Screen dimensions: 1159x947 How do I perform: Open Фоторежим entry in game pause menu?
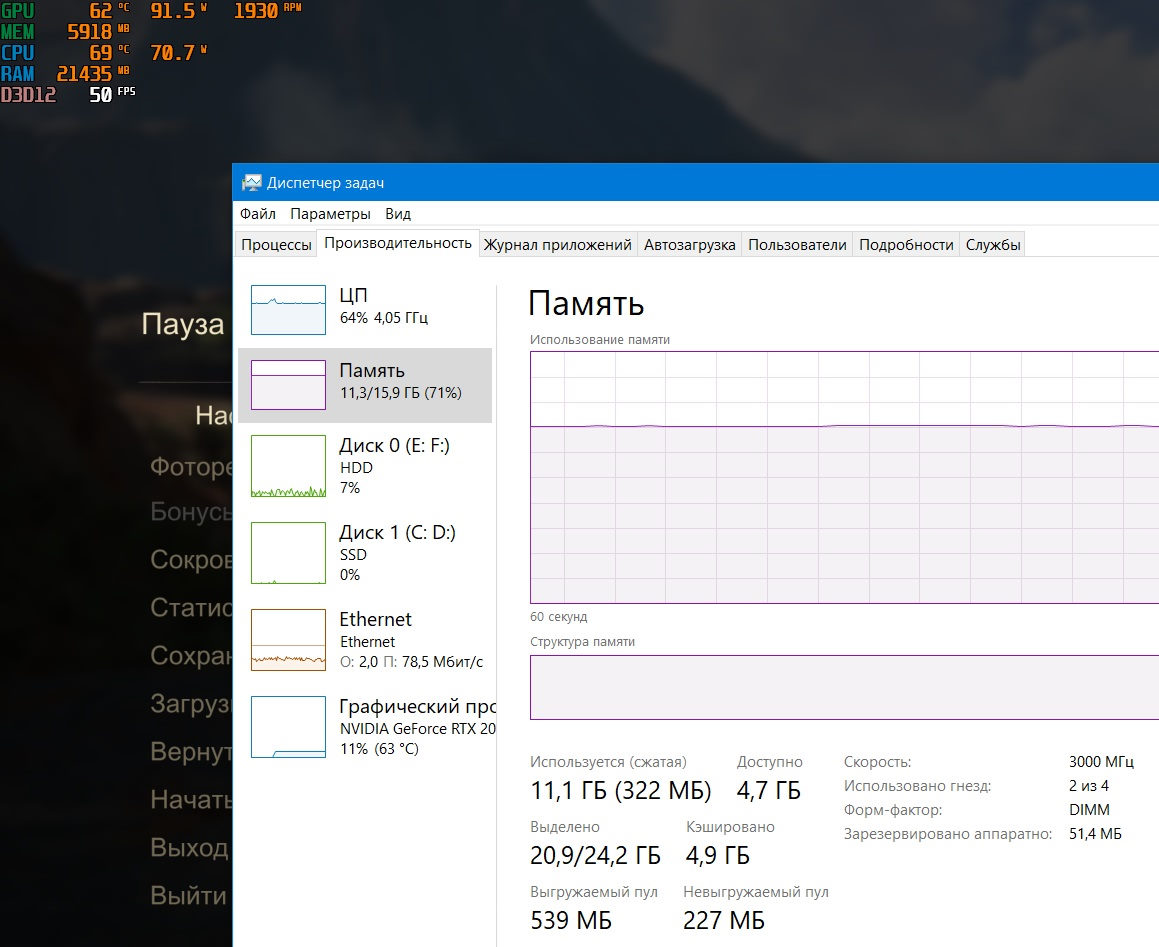pos(191,467)
